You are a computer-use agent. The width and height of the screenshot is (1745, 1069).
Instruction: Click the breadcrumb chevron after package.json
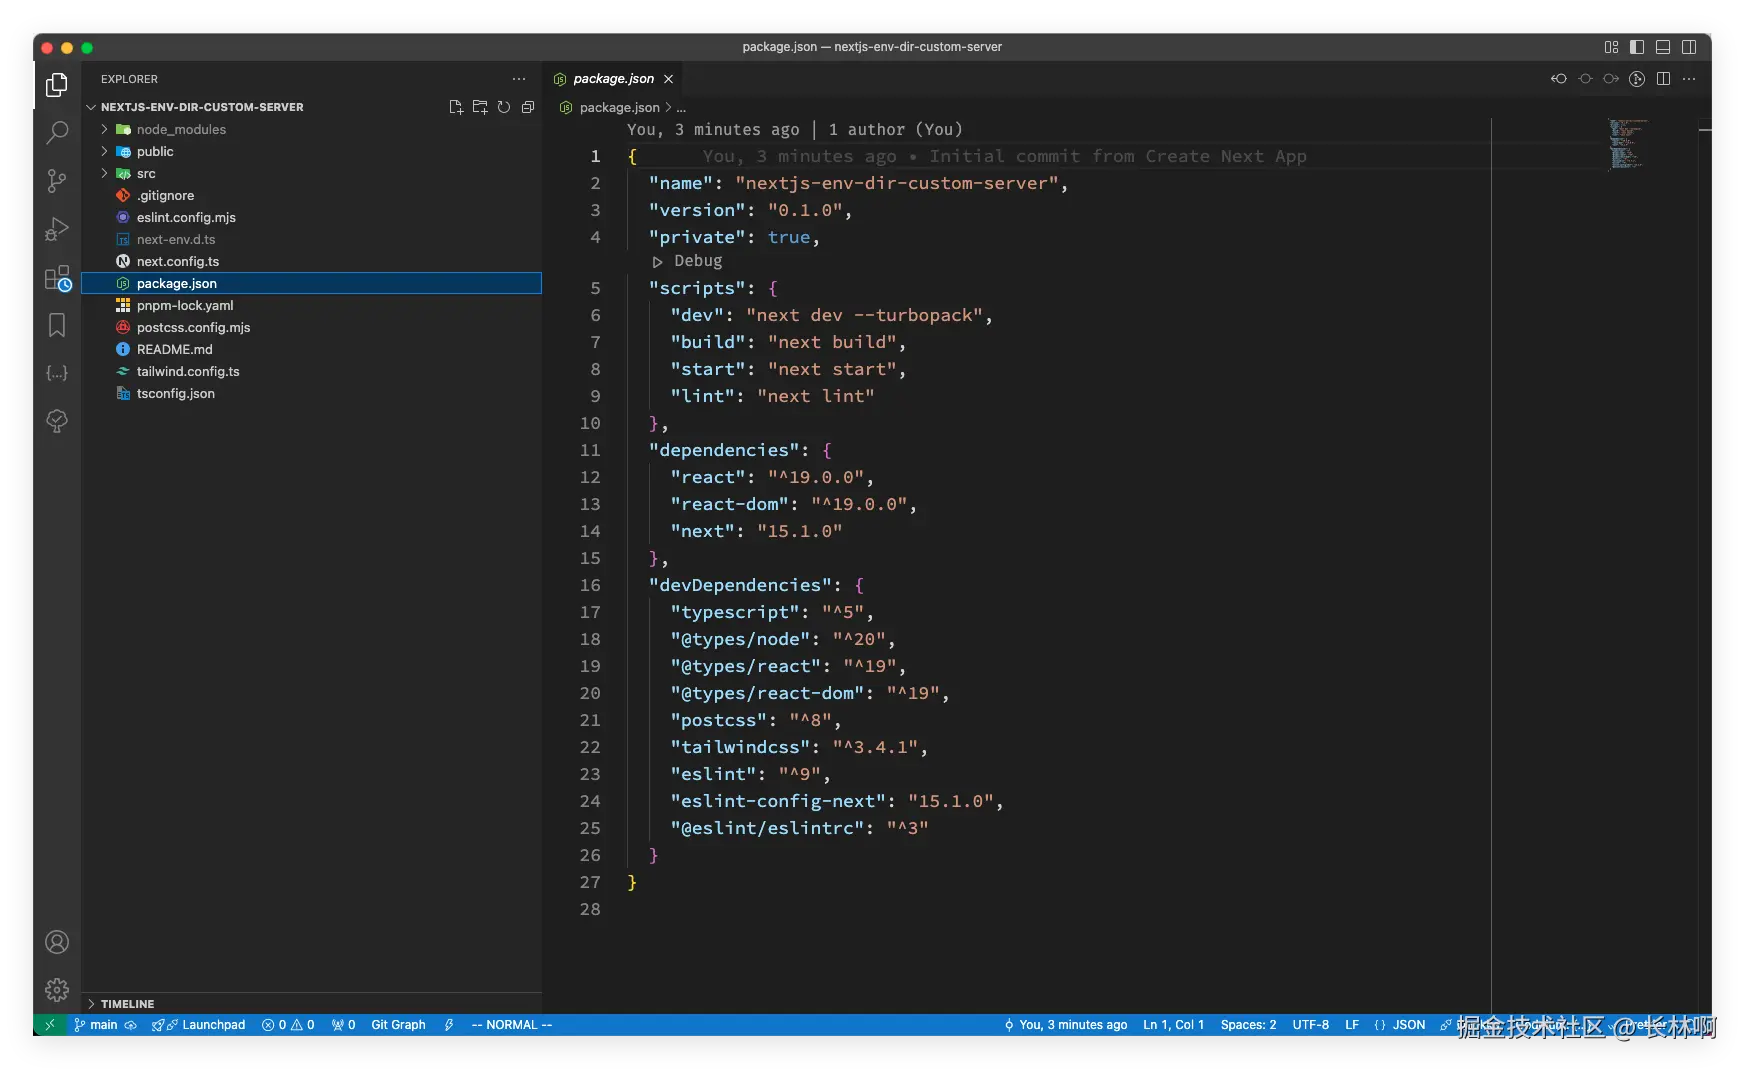pos(668,107)
